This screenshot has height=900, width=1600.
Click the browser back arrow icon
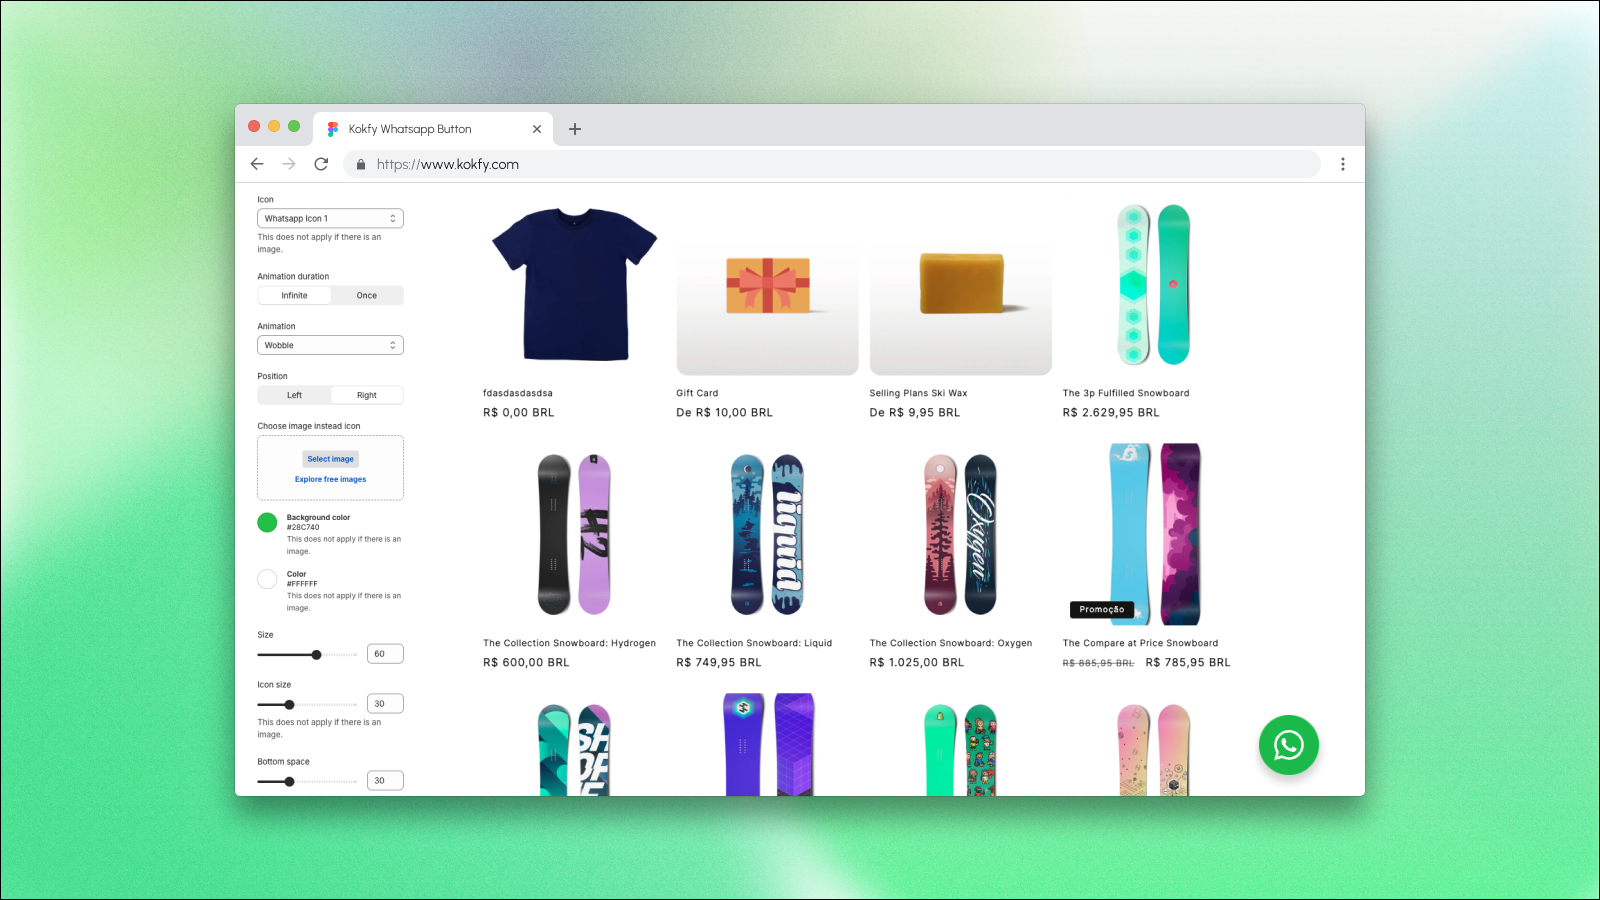[257, 164]
